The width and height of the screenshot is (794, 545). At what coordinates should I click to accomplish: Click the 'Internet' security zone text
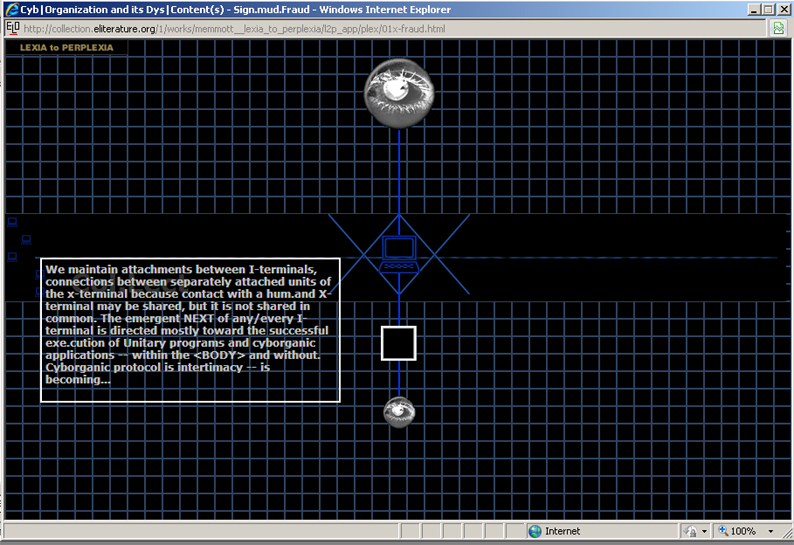562,531
